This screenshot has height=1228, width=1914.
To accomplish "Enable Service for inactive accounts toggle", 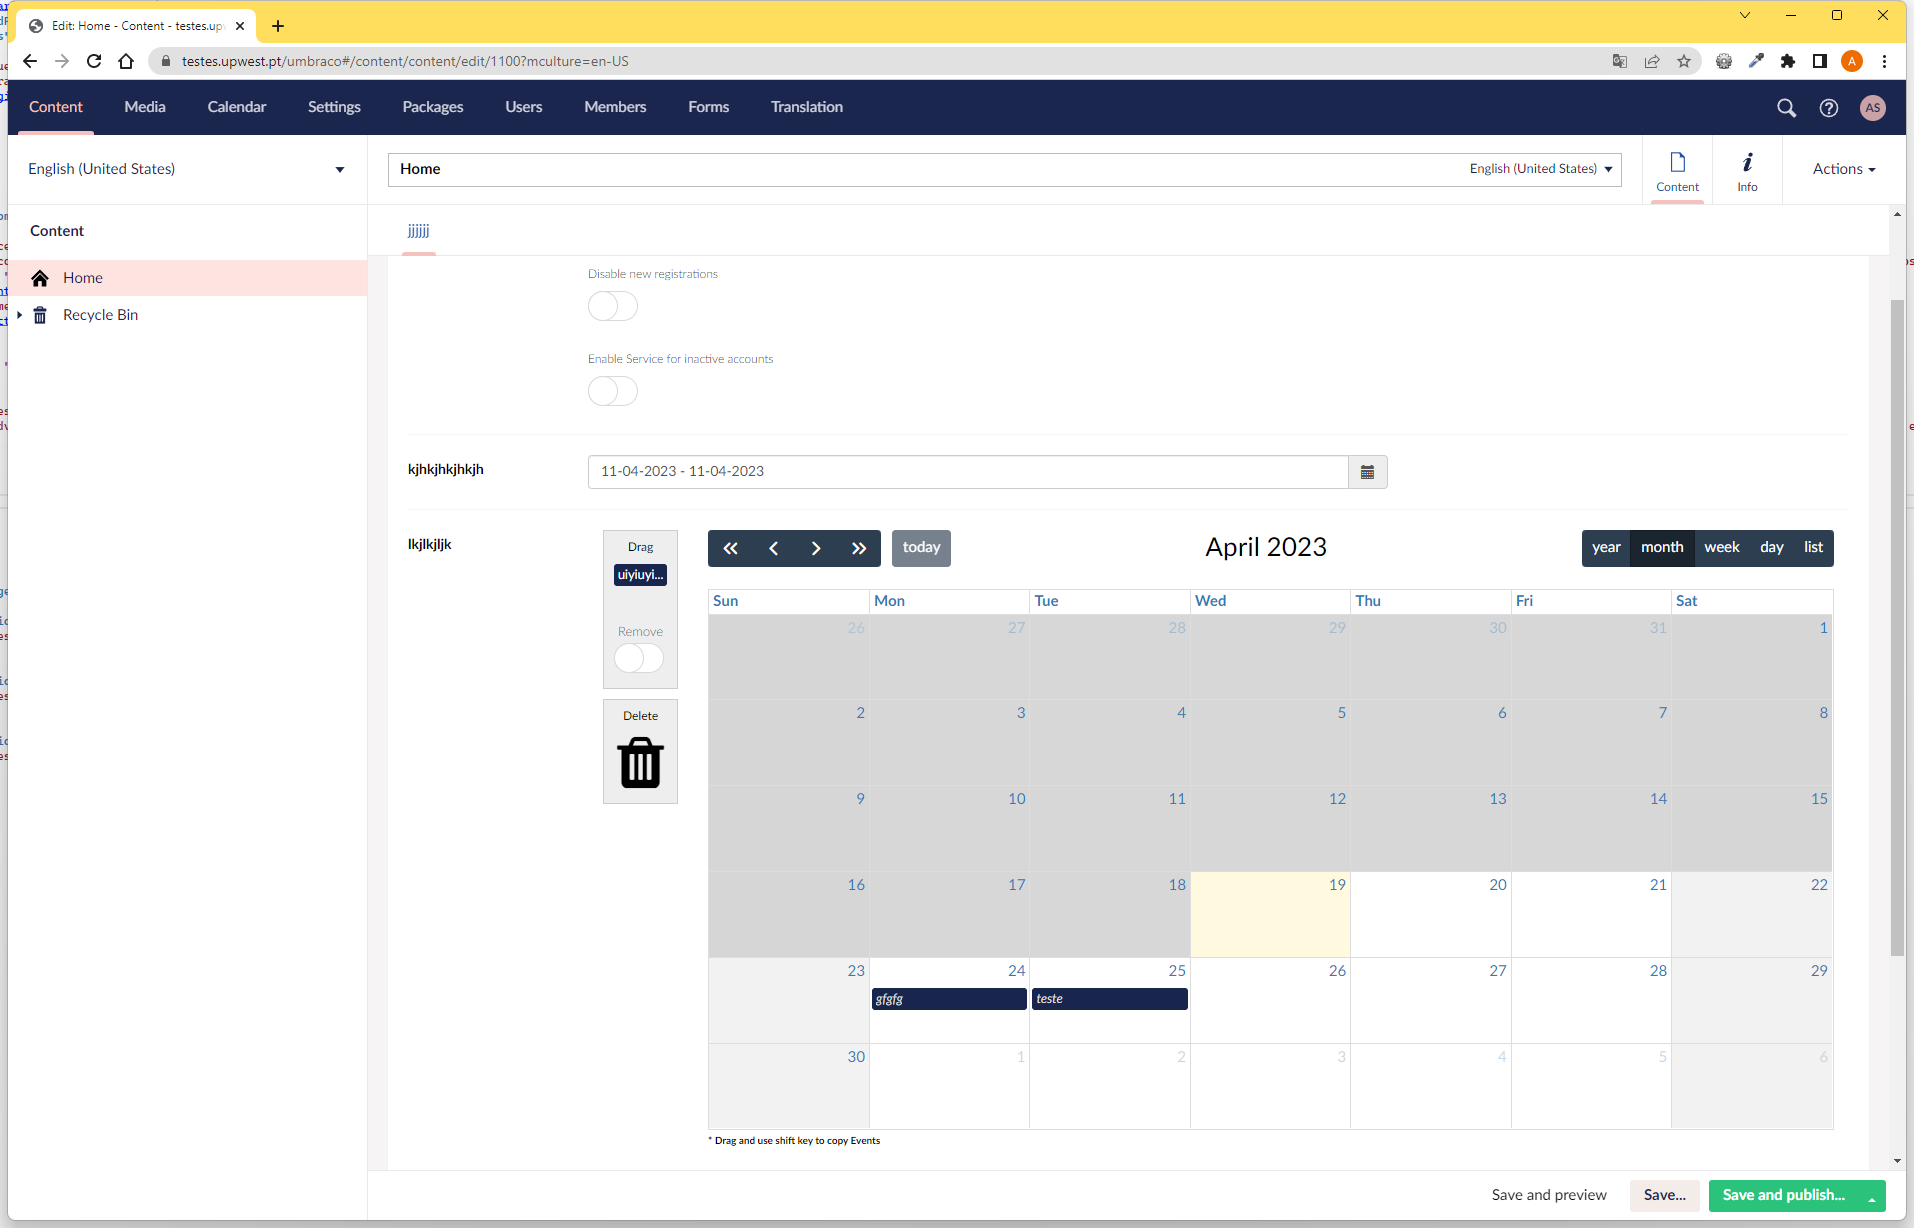I will point(612,391).
